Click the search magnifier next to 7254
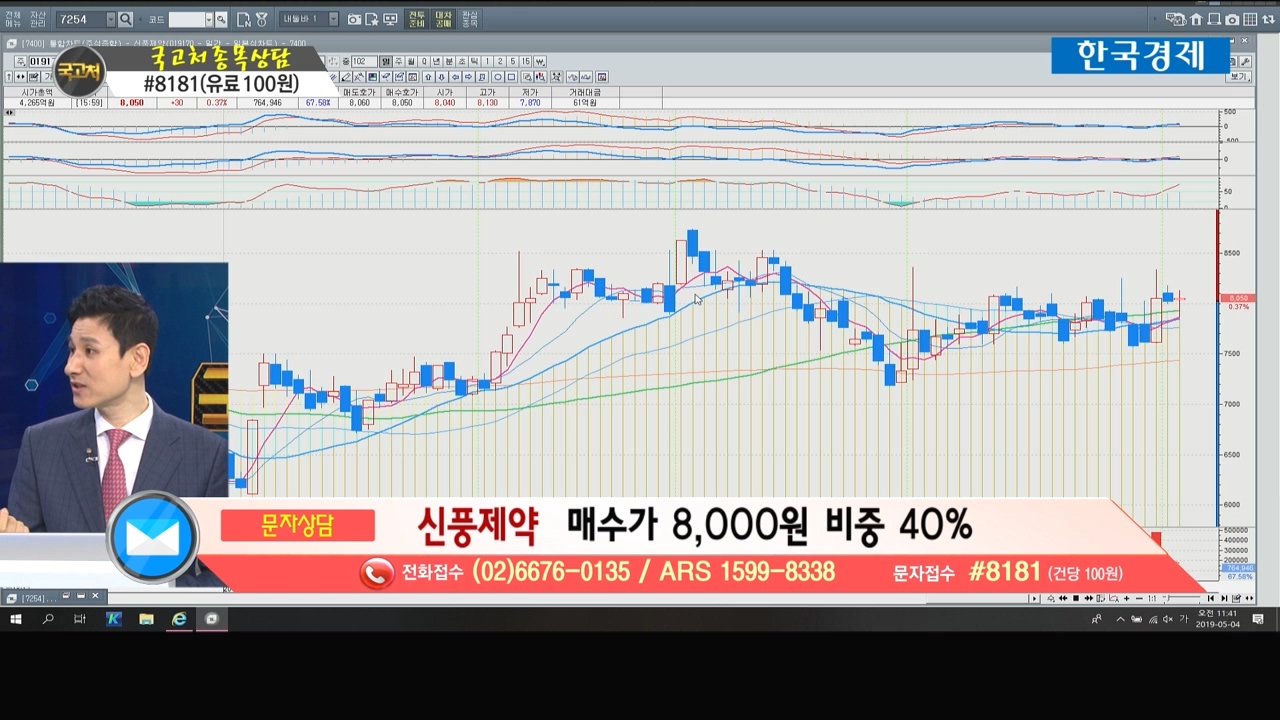1280x720 pixels. click(x=125, y=19)
